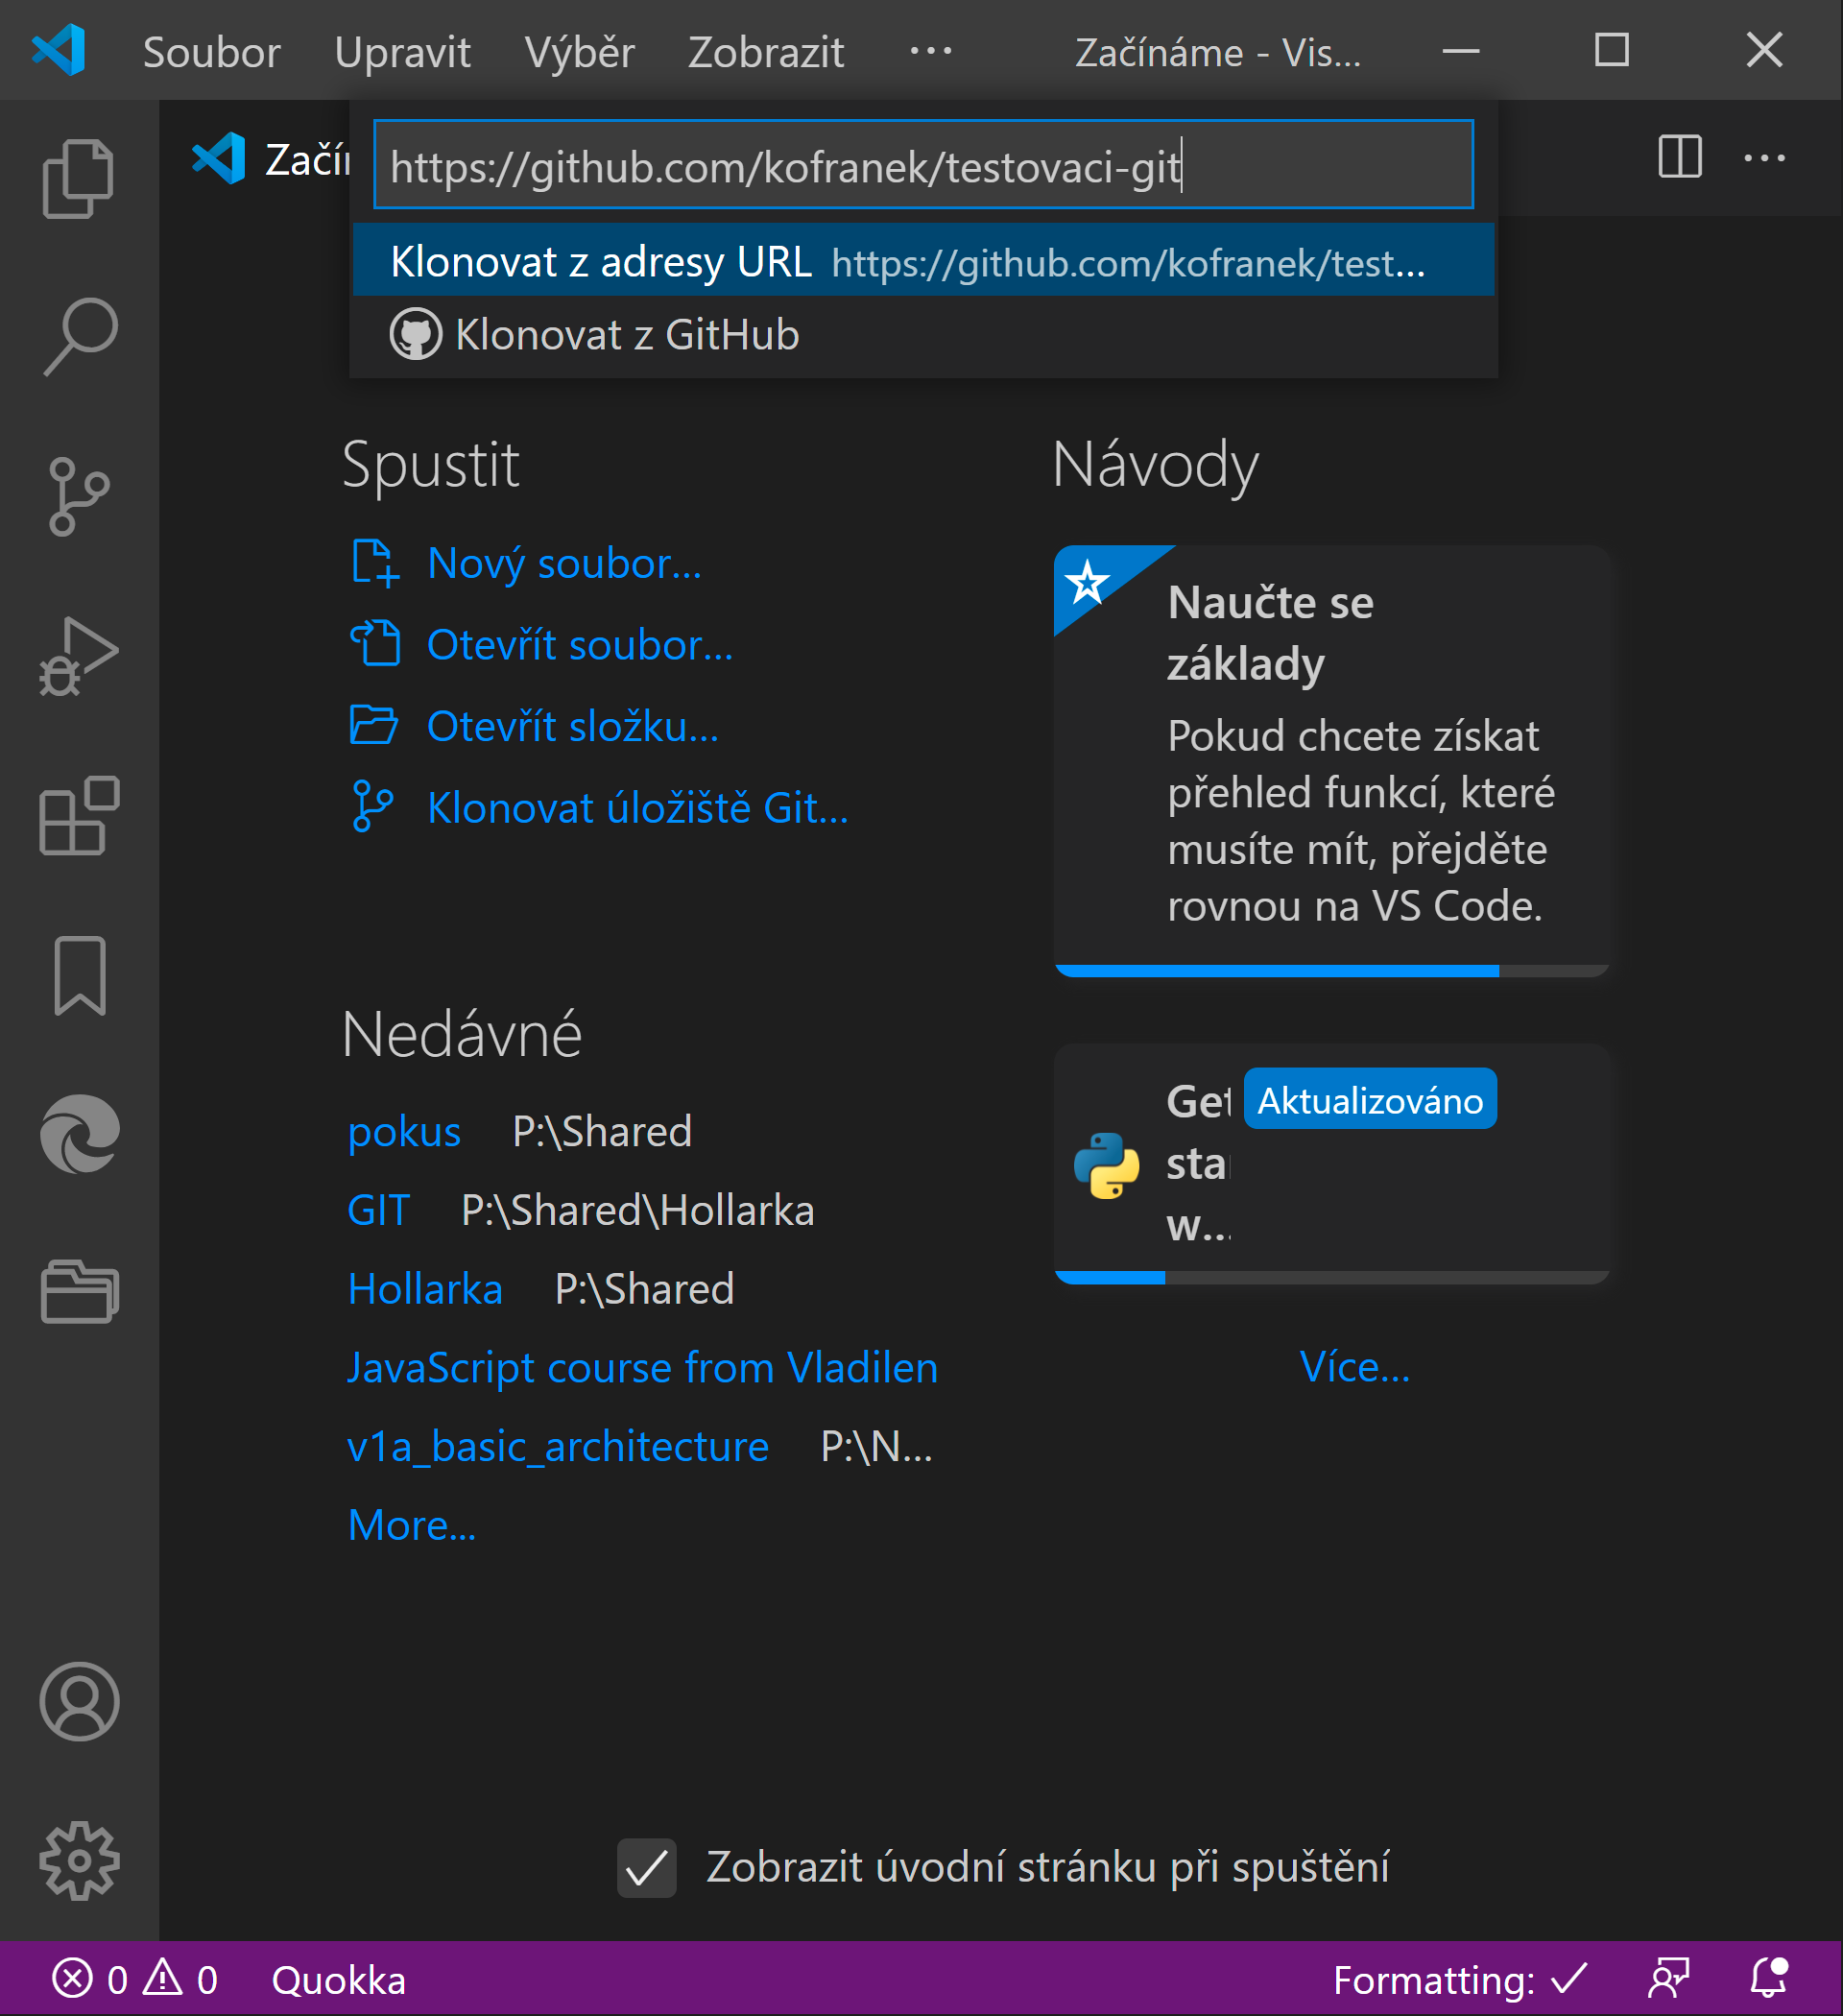Open the Source Control view icon
Screen dimensions: 1843x2016
pyautogui.click(x=78, y=497)
